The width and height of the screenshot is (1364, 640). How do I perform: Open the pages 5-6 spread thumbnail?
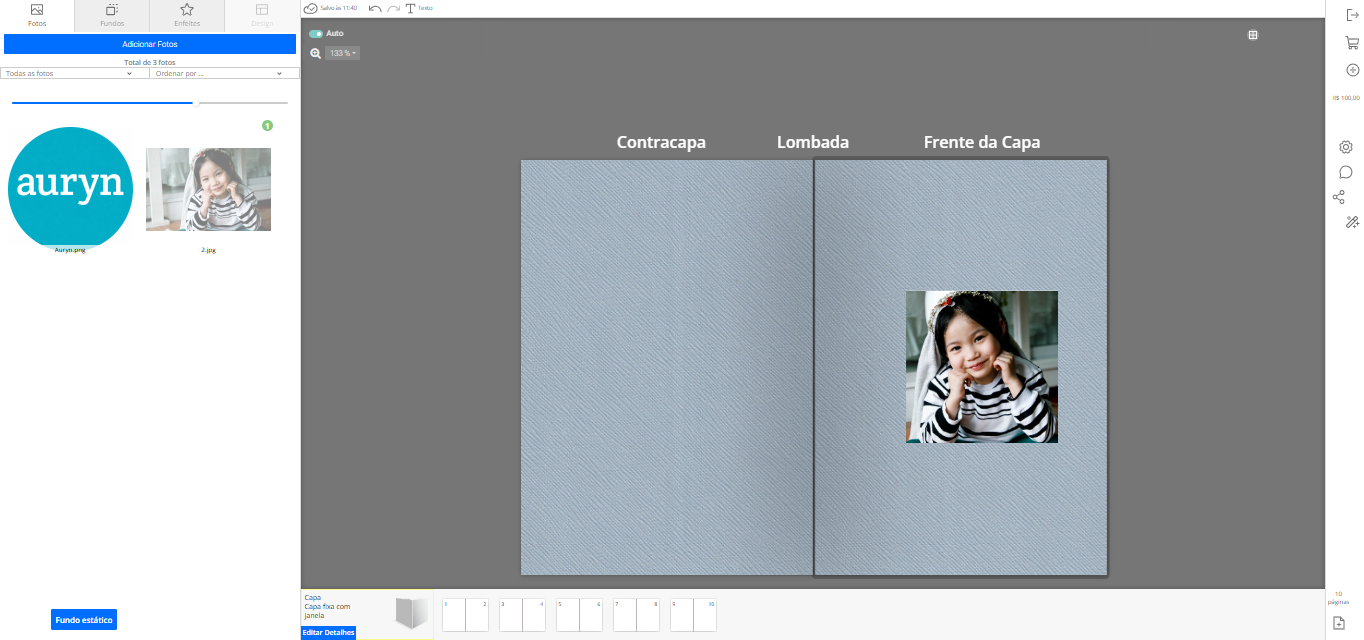(x=579, y=615)
